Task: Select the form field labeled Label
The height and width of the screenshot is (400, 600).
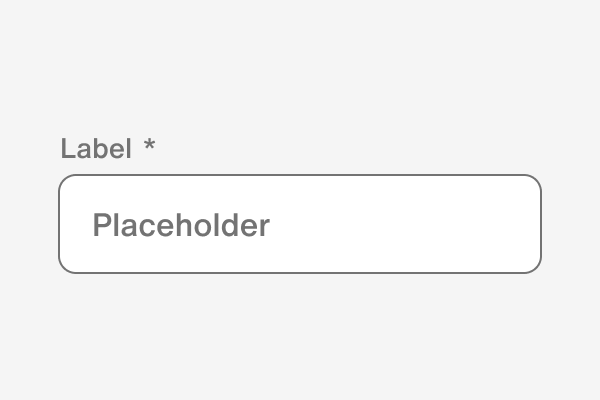Action: point(300,224)
